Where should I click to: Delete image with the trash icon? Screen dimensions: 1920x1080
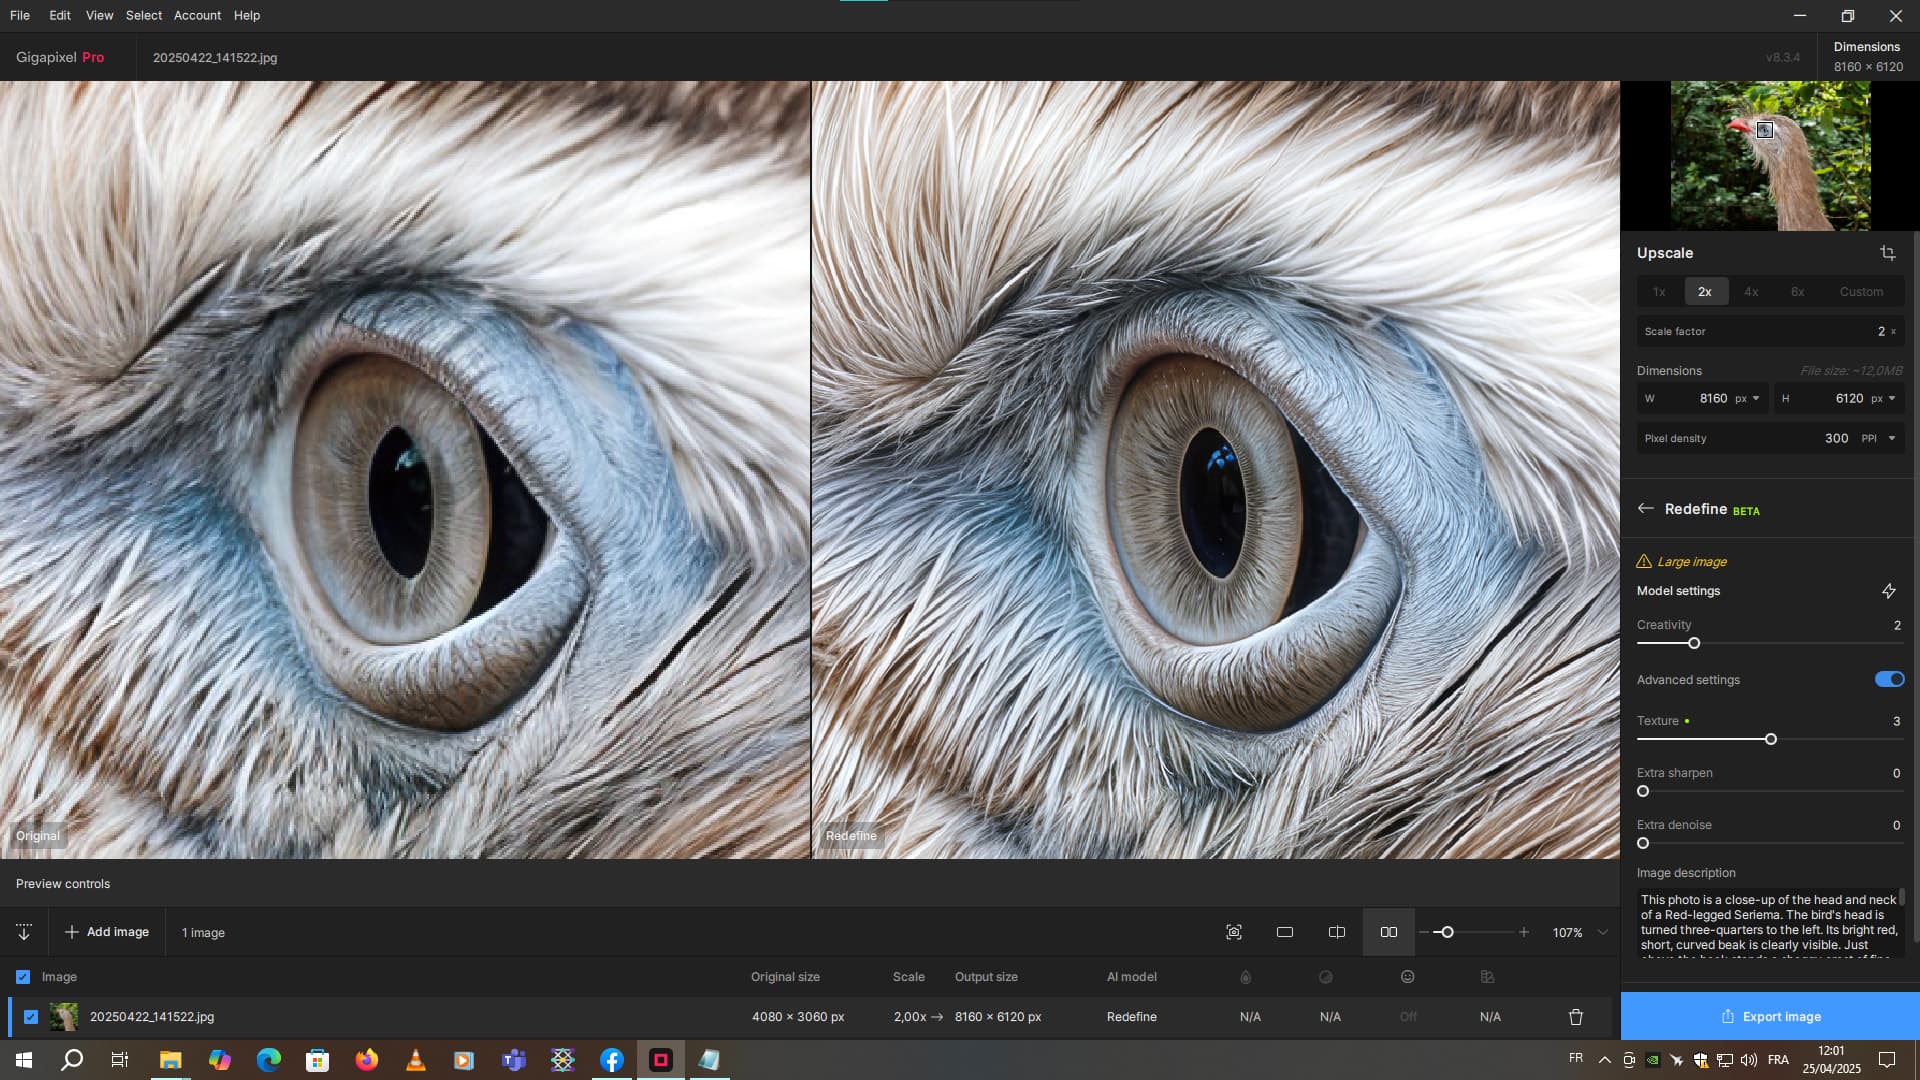point(1575,1017)
